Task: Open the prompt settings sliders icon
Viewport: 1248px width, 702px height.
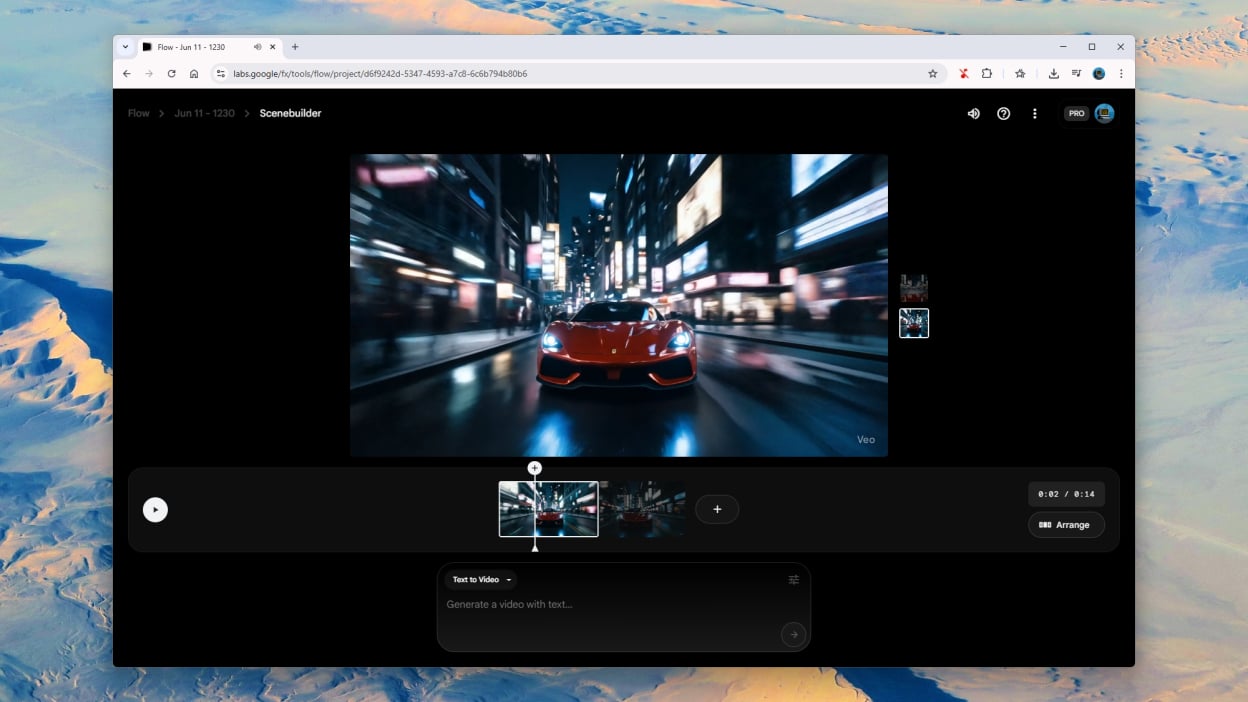Action: coord(793,580)
